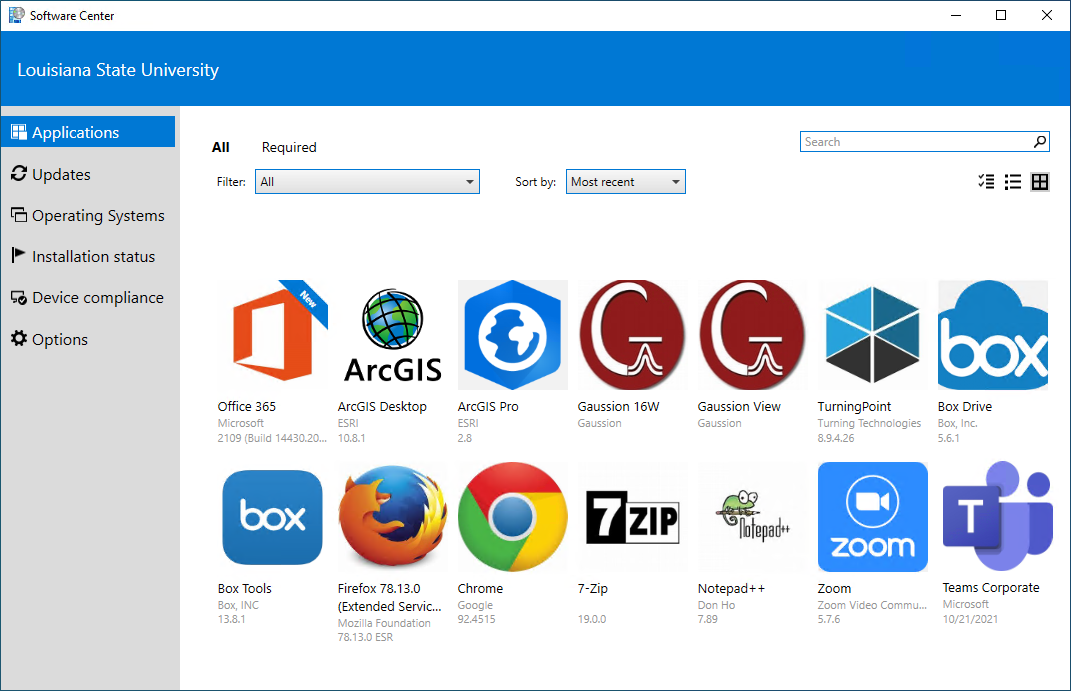Click inside the Search text field
Viewport: 1071px width, 691px height.
tap(915, 142)
